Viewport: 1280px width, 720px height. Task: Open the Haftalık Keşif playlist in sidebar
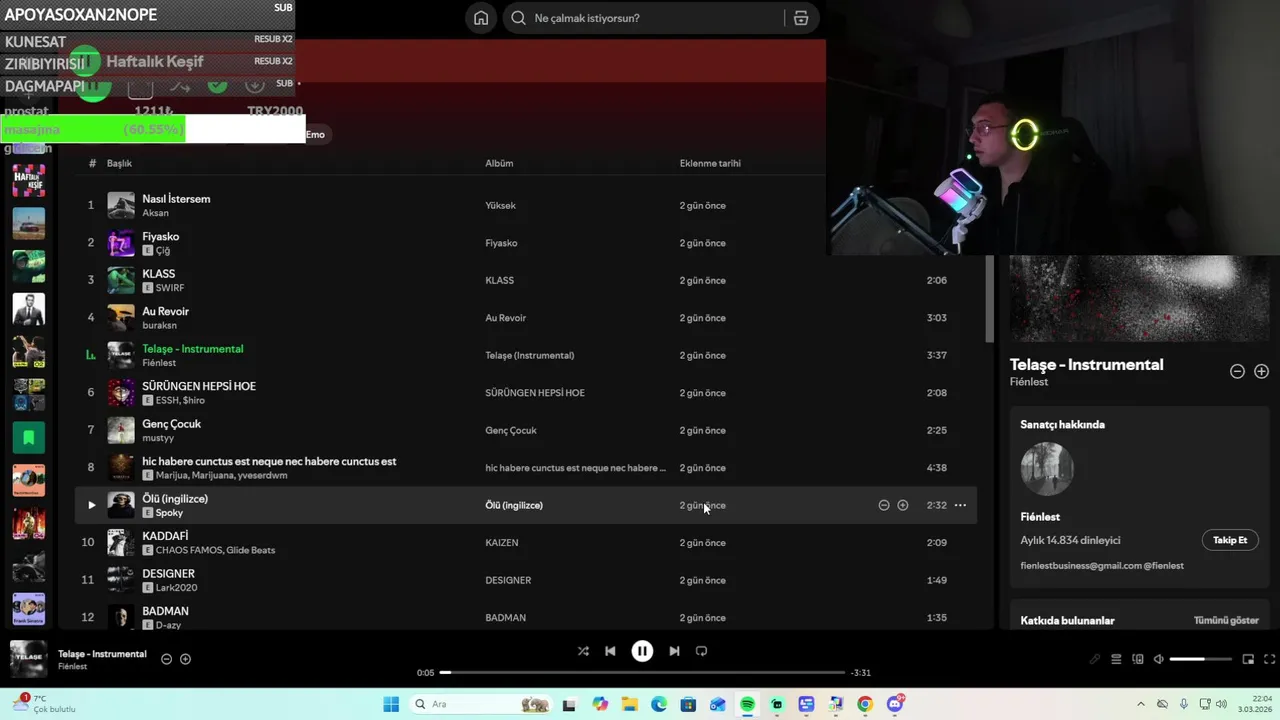click(28, 180)
